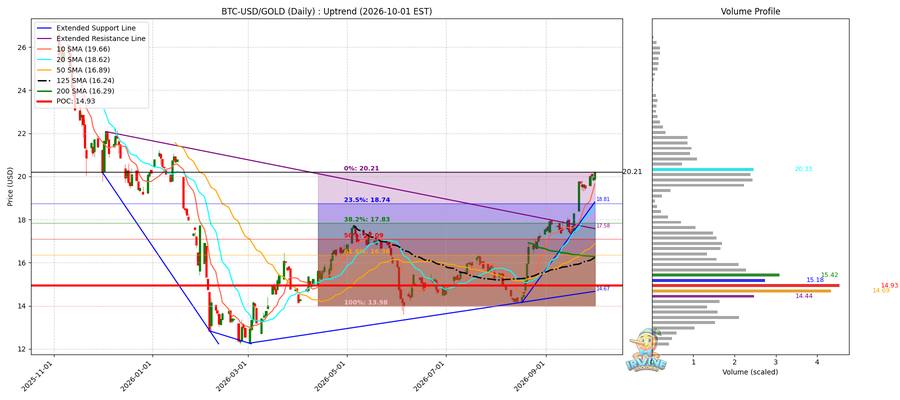Click the volume axis tick '2'

[x=735, y=362]
